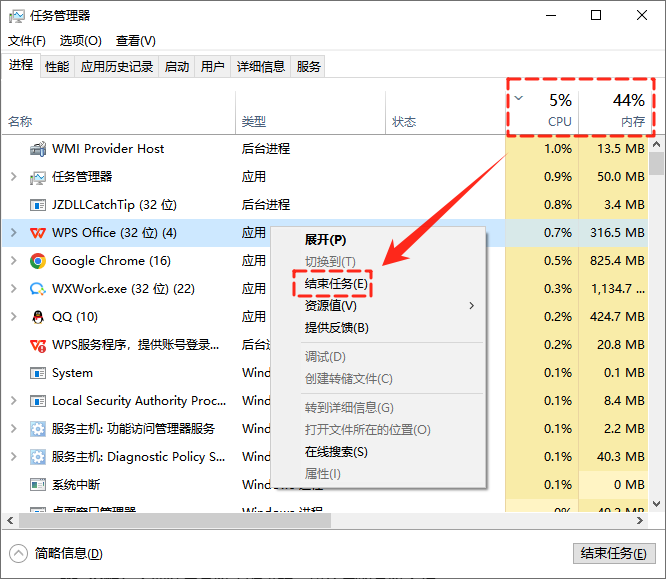Click the 后台进程 type of JZDLLCatchTip
The height and width of the screenshot is (579, 666).
(x=266, y=205)
